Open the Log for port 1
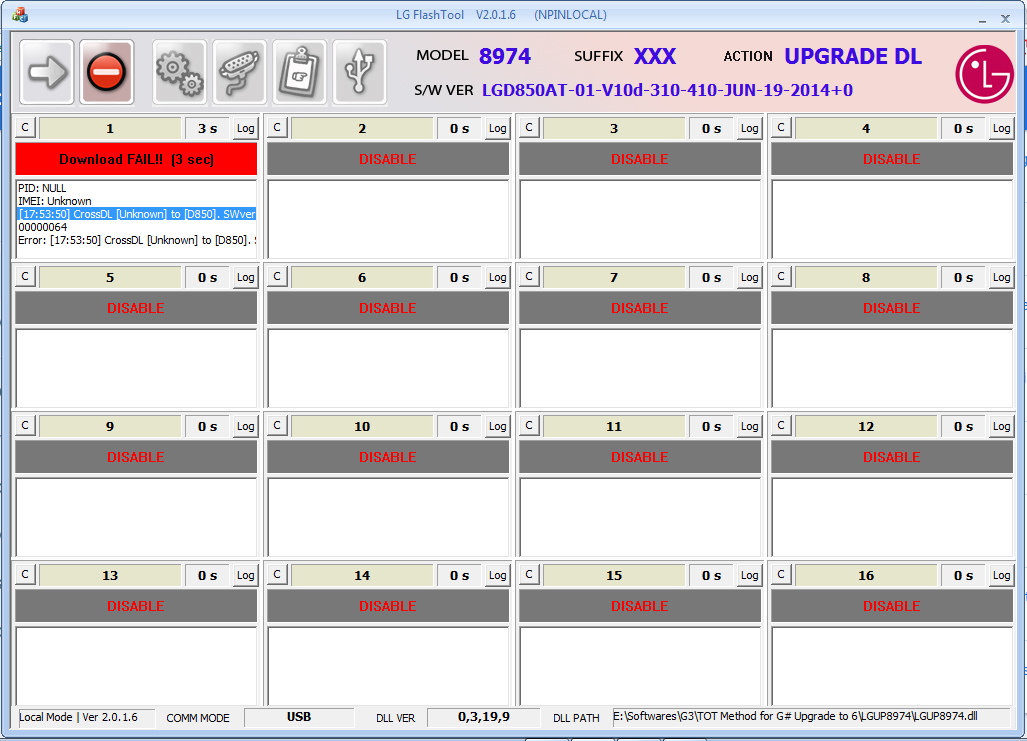The image size is (1027, 741). tap(246, 128)
